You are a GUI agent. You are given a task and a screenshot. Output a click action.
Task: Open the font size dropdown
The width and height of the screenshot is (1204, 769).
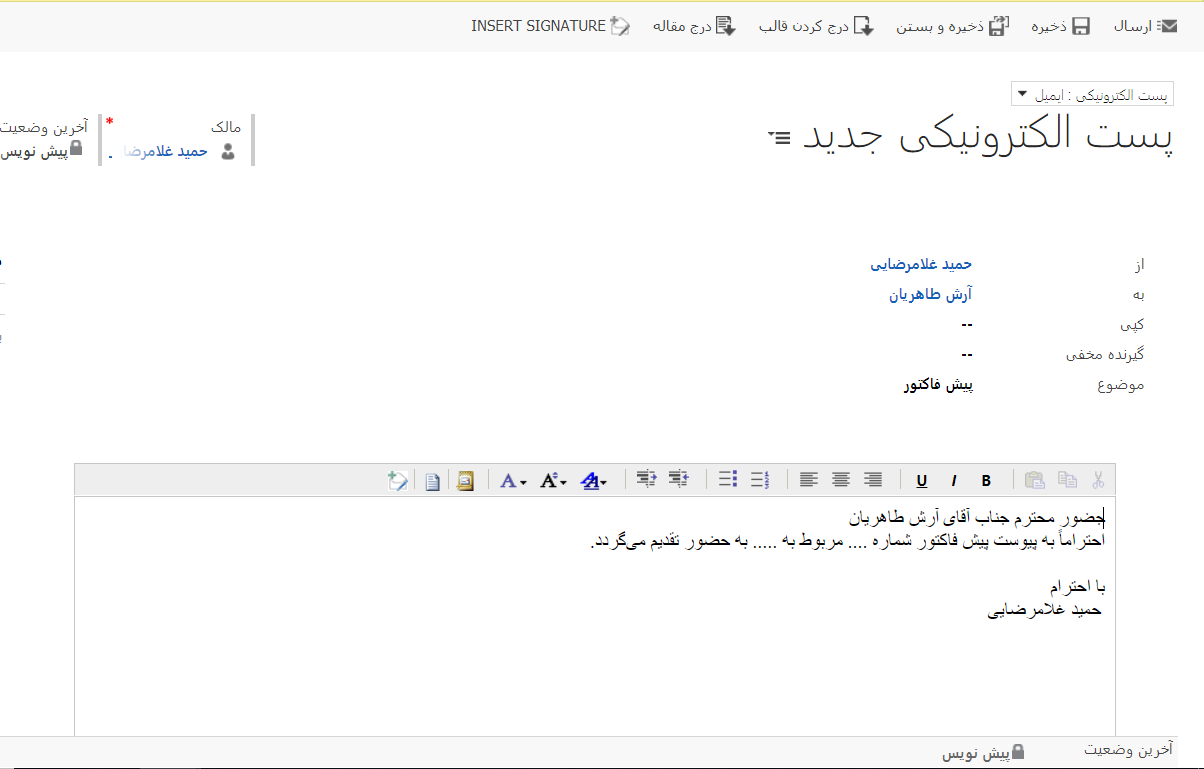(x=553, y=481)
